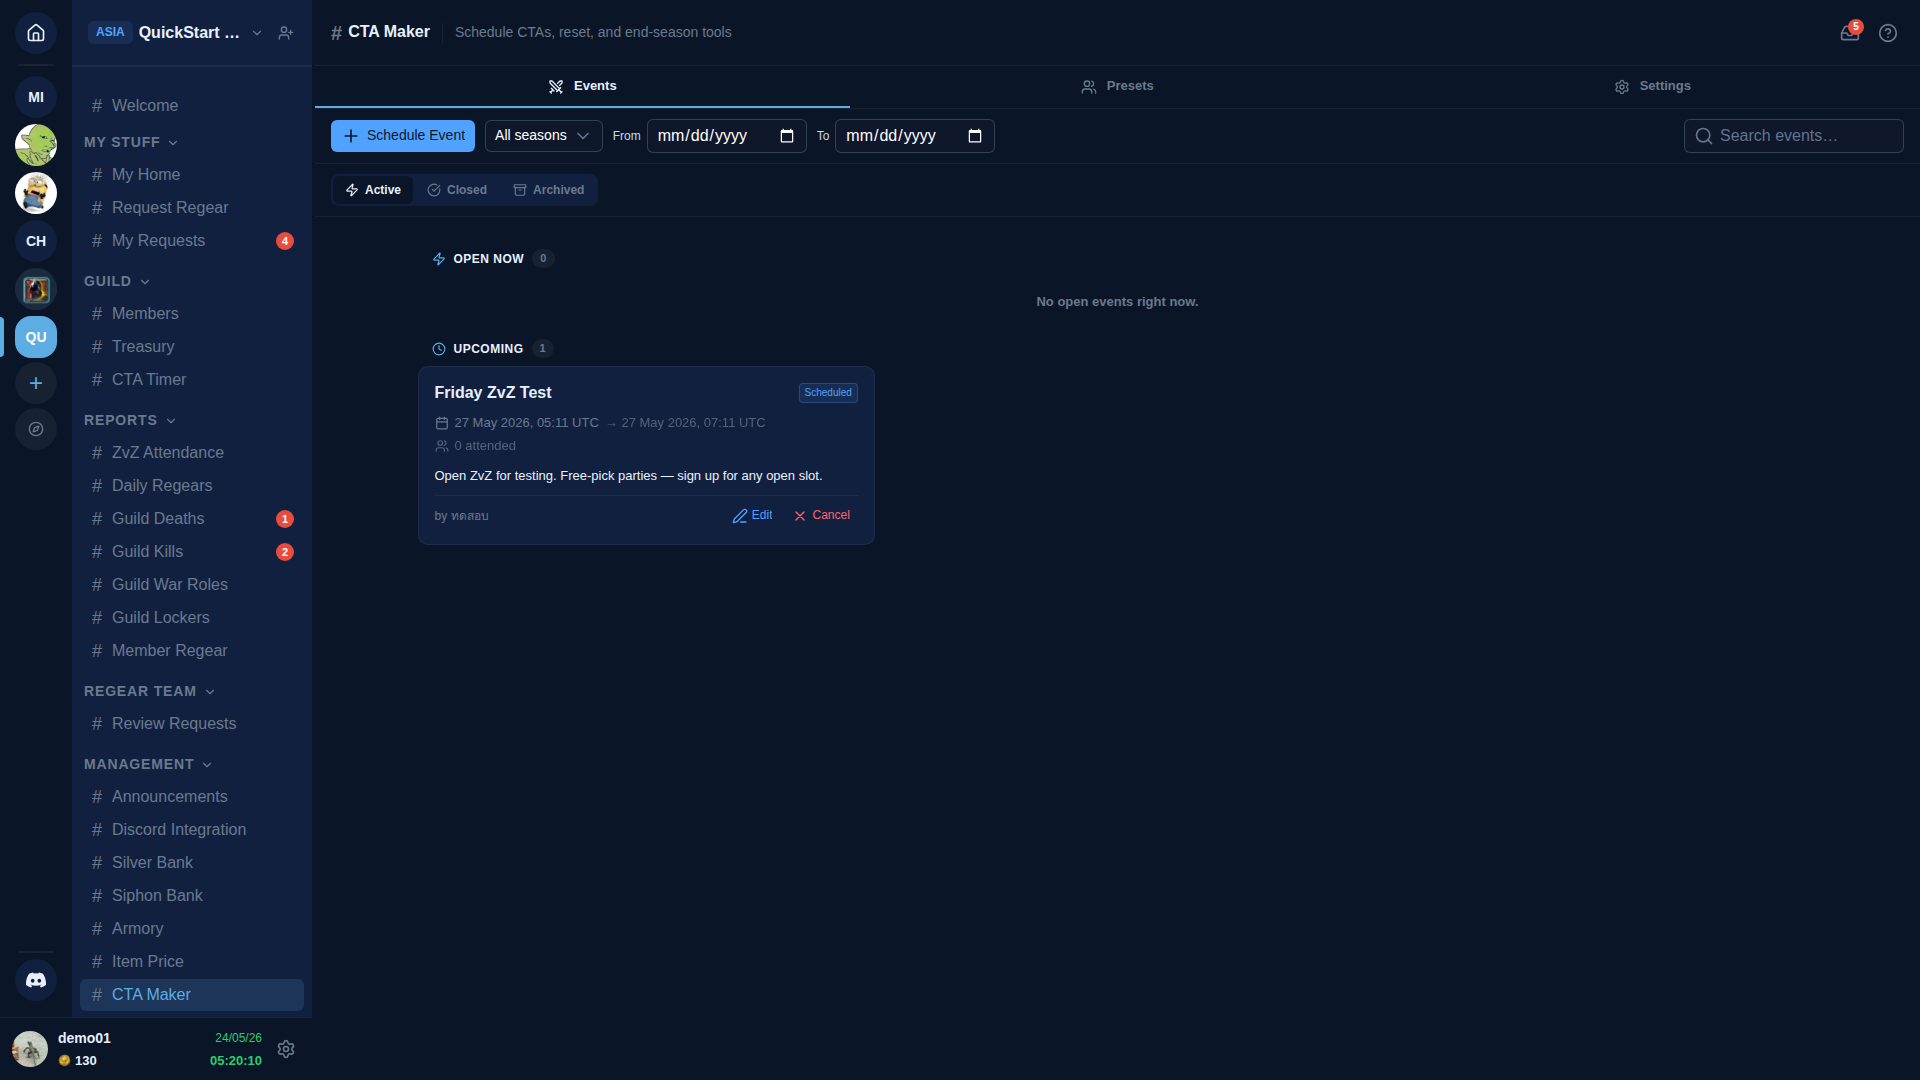Open the Members channel
This screenshot has width=1920, height=1080.
click(x=192, y=314)
